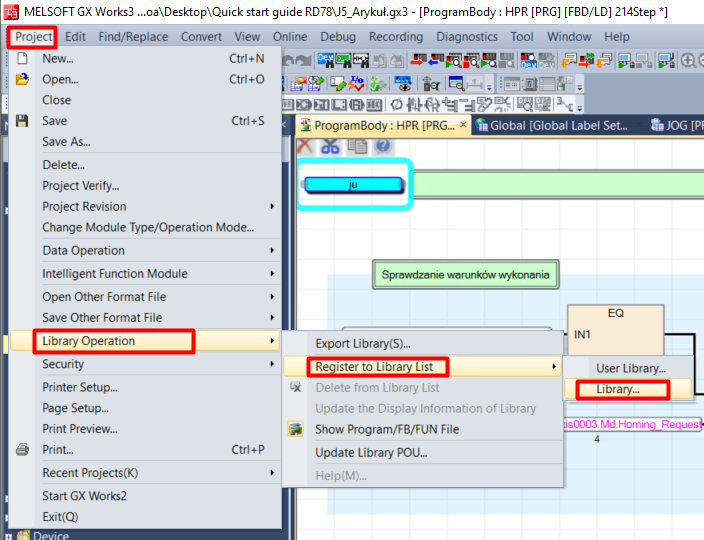This screenshot has height=540, width=704.
Task: Select New... in the Project menu
Action: click(145, 59)
